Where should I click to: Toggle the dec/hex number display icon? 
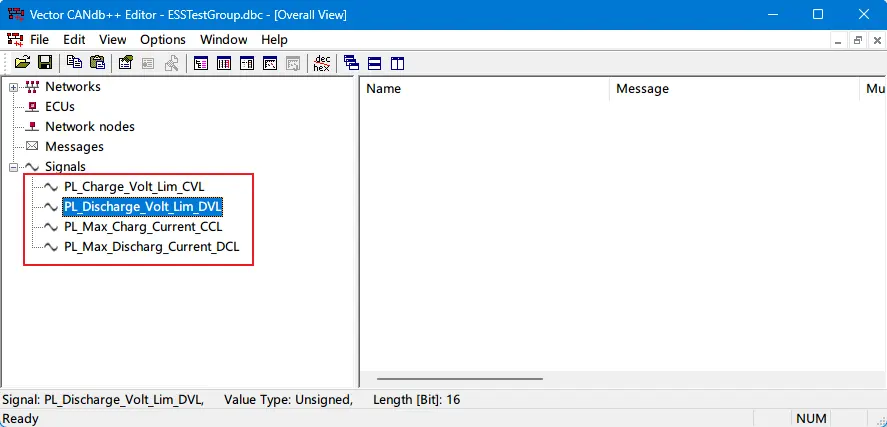tap(321, 63)
